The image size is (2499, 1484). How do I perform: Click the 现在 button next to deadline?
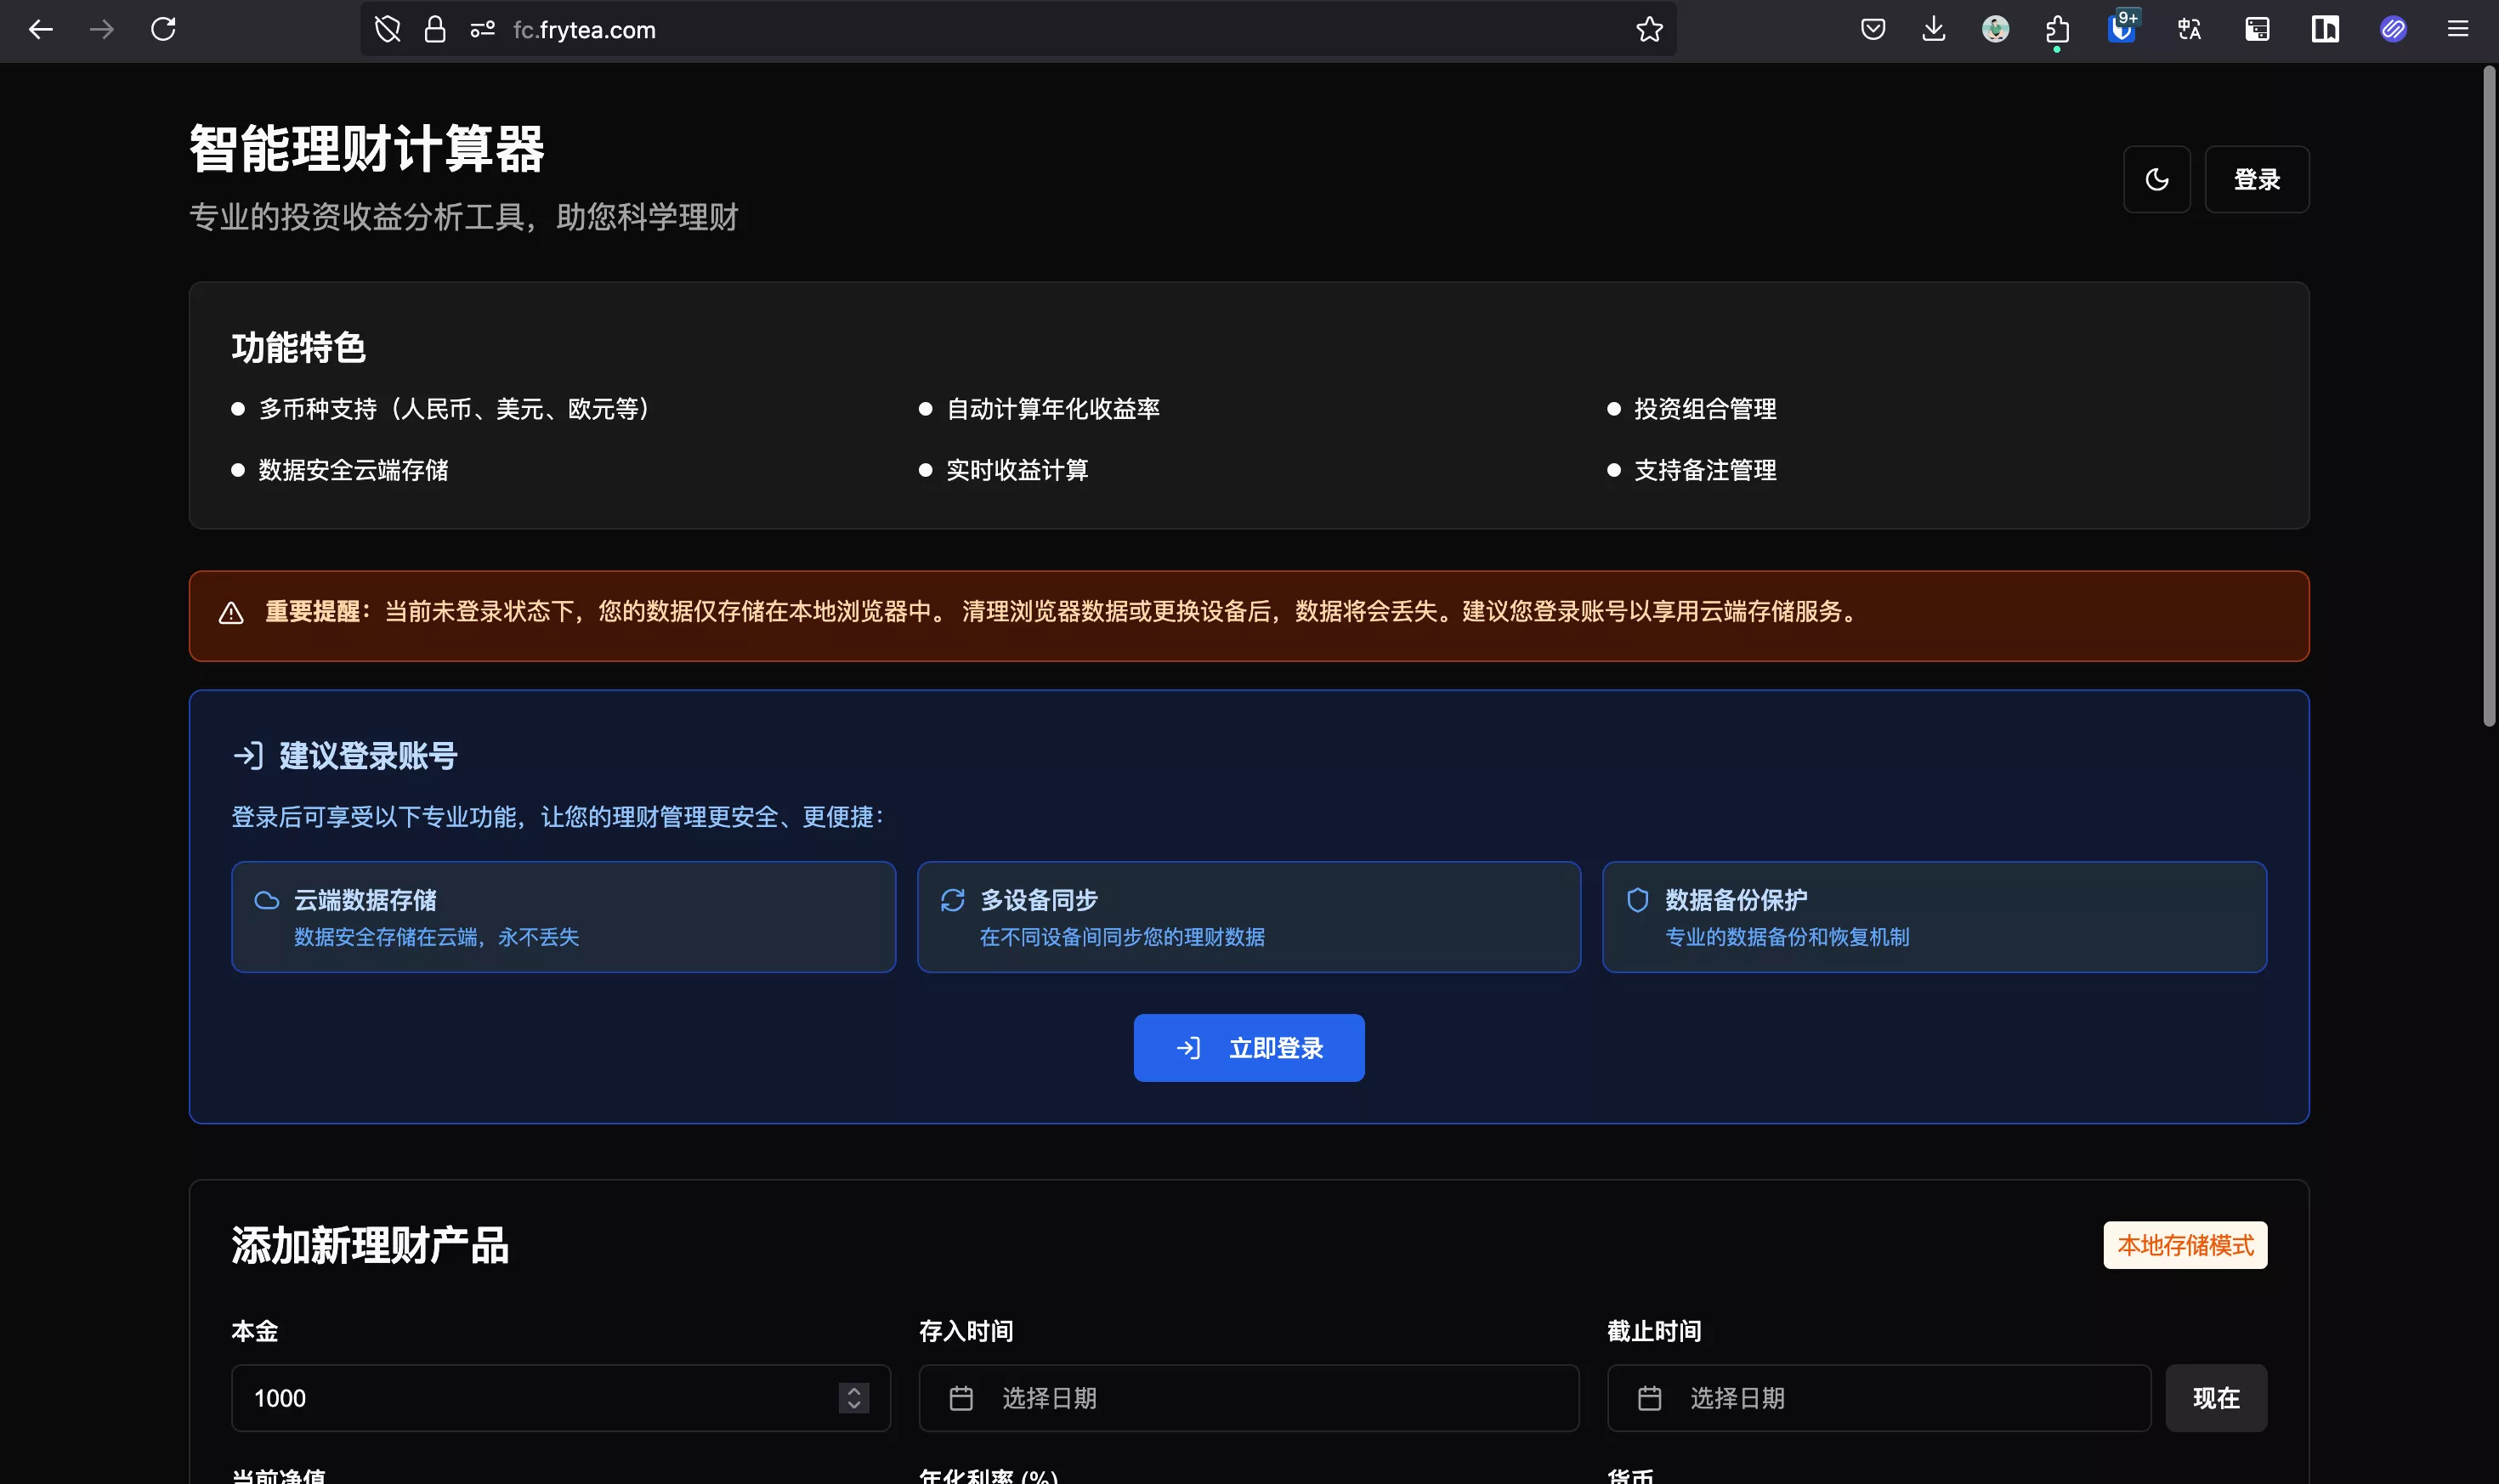click(2215, 1397)
